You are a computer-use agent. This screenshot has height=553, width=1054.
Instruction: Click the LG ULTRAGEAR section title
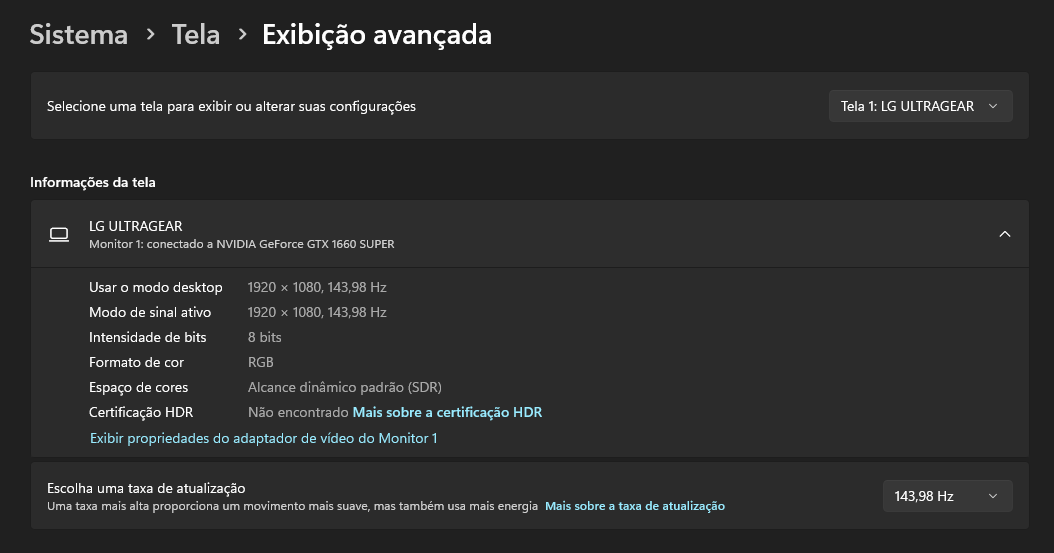point(135,226)
